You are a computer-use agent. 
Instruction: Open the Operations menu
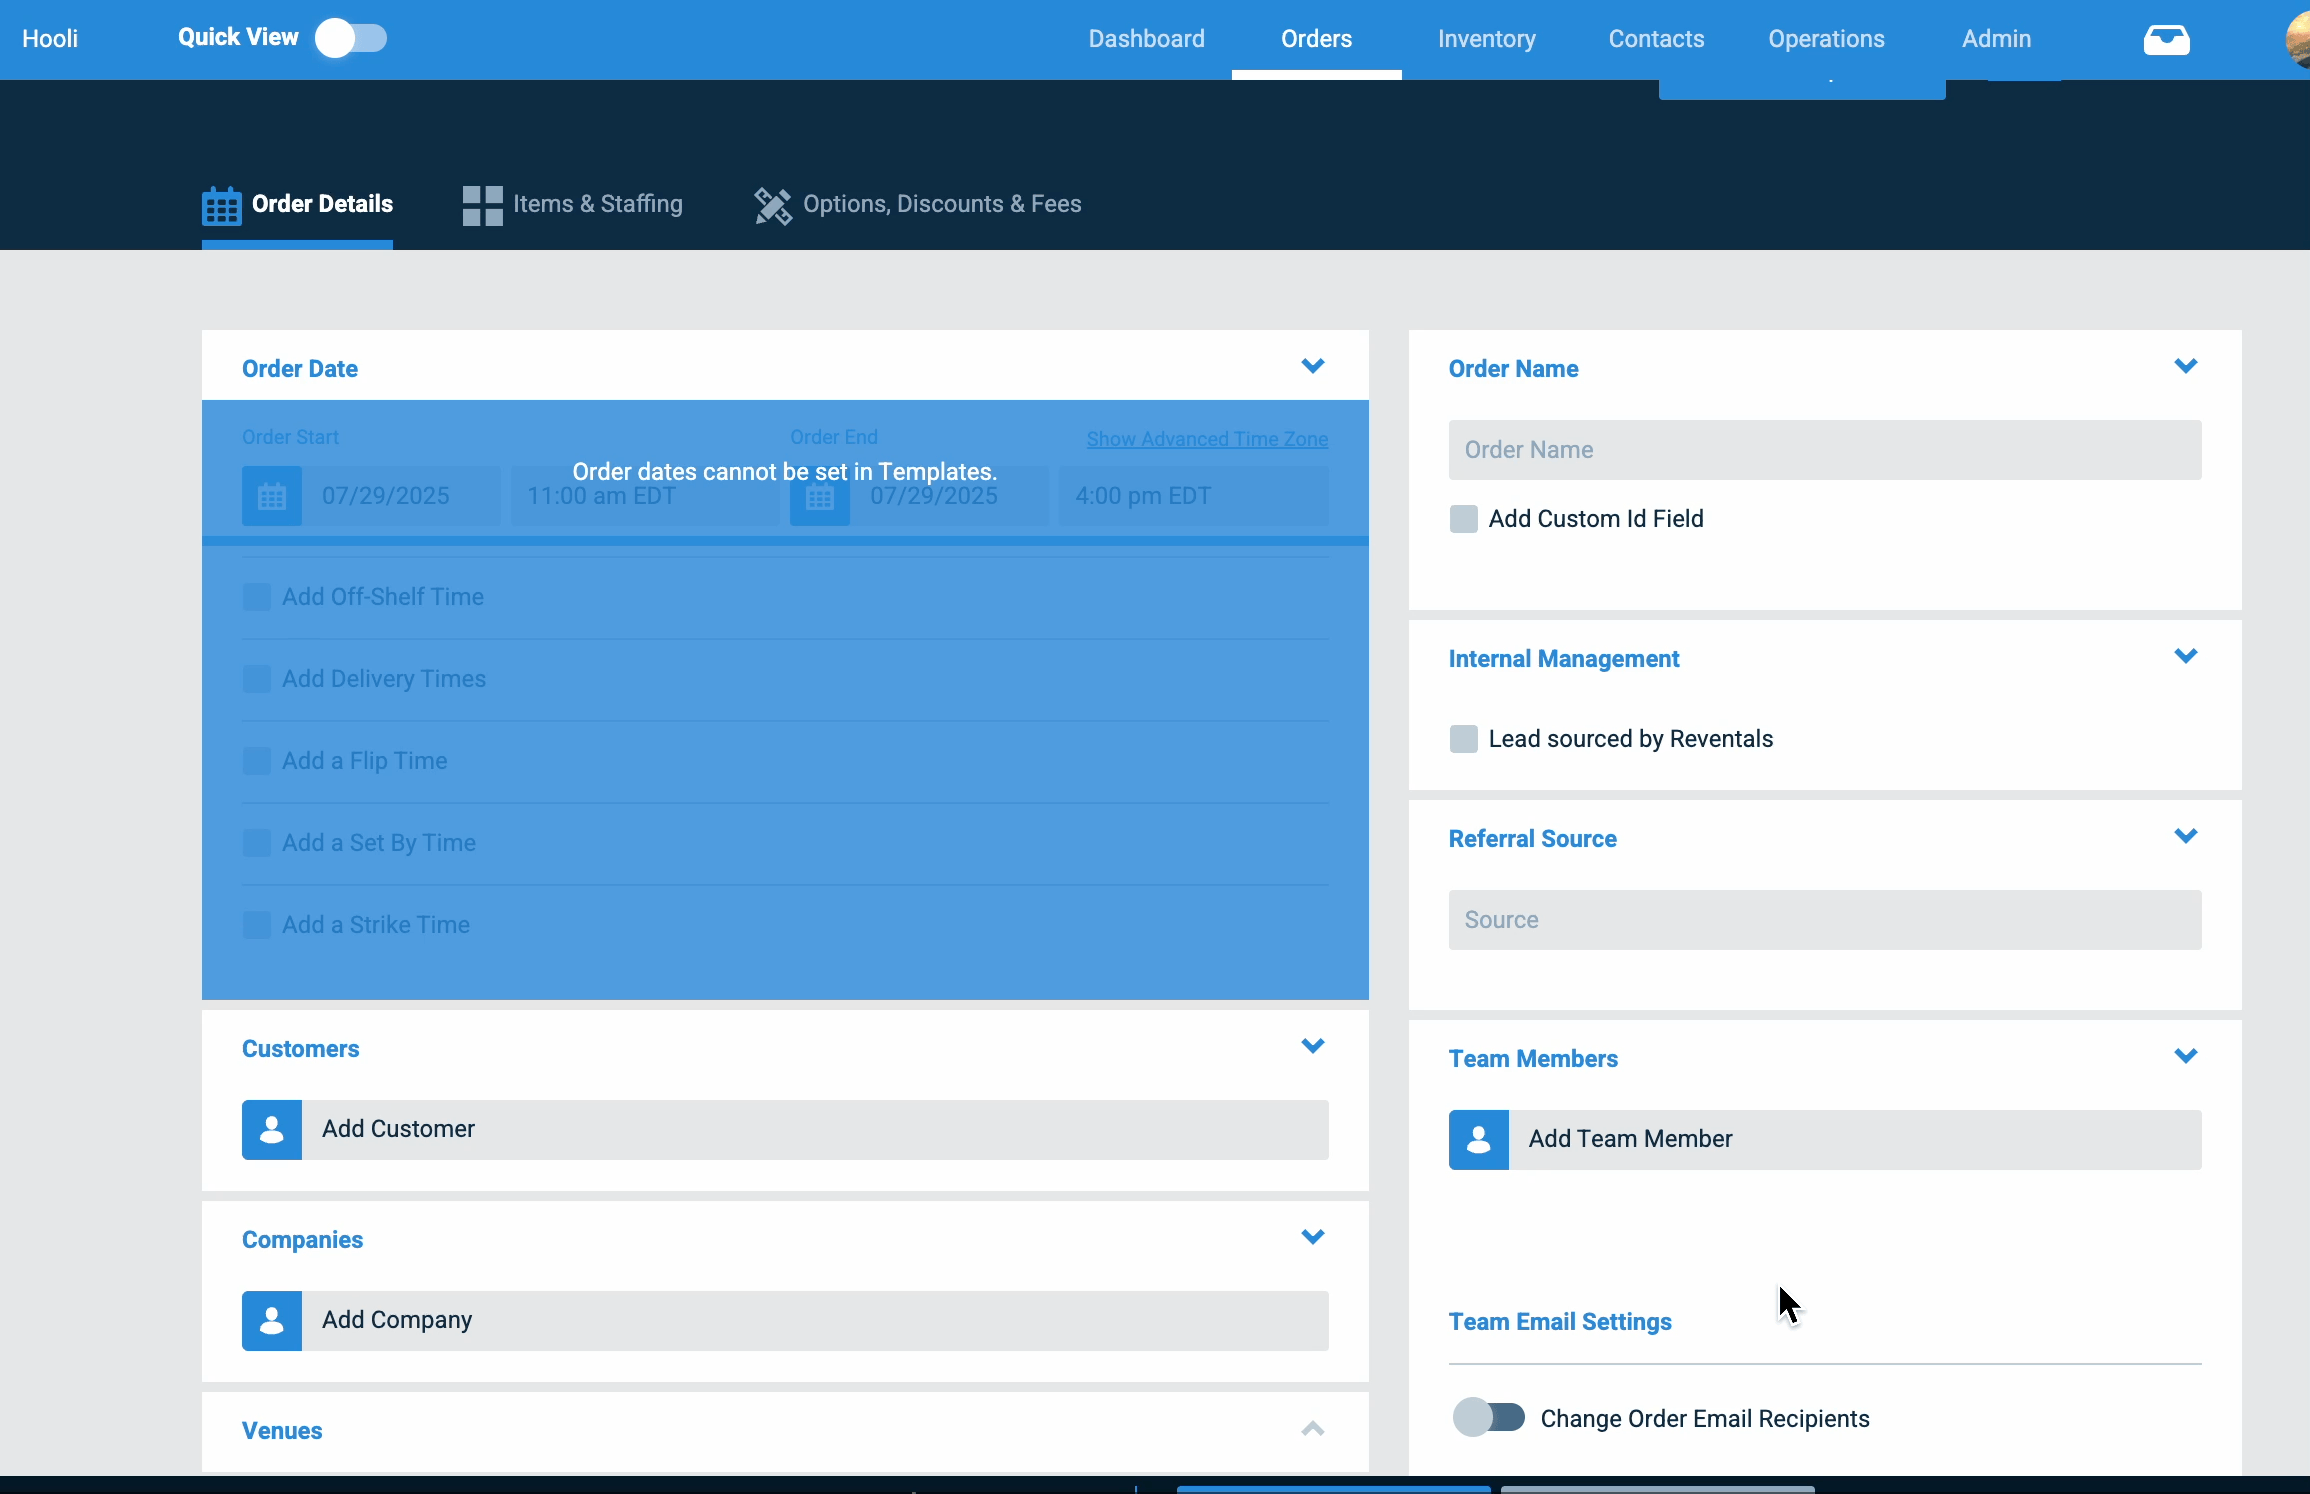pos(1826,39)
